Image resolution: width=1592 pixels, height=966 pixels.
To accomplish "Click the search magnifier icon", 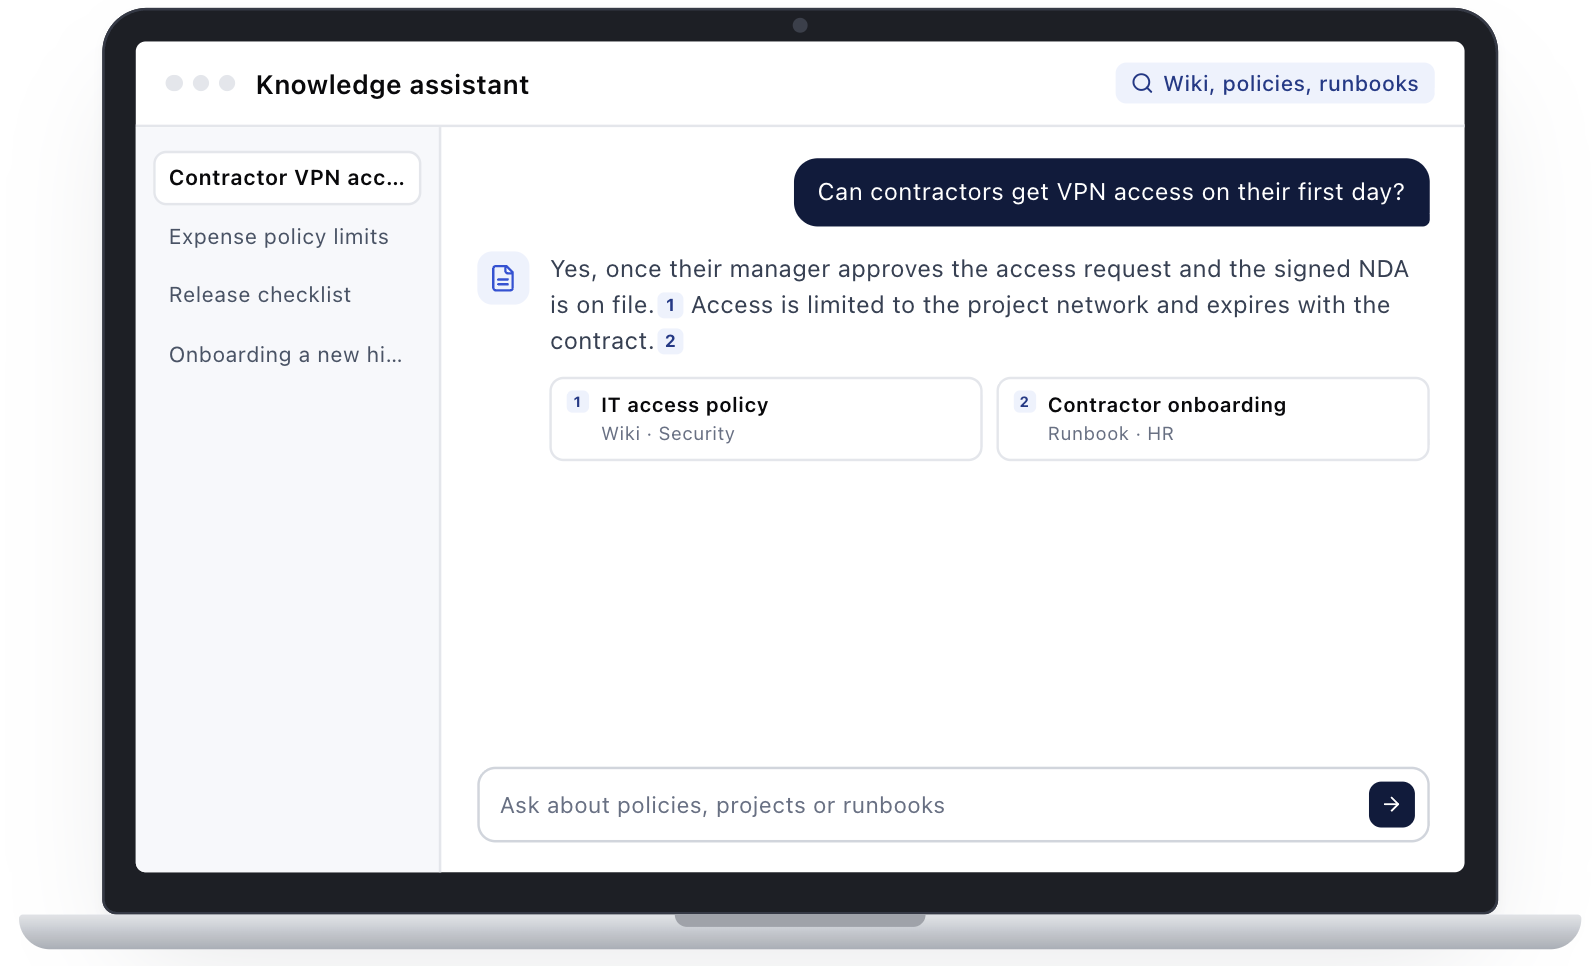I will click(x=1142, y=83).
